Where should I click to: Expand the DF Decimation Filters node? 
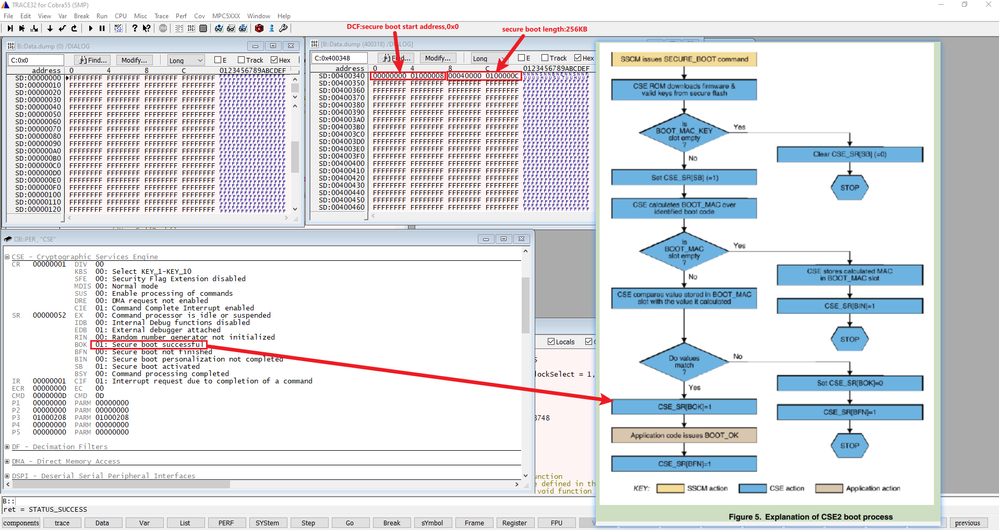click(x=7, y=447)
